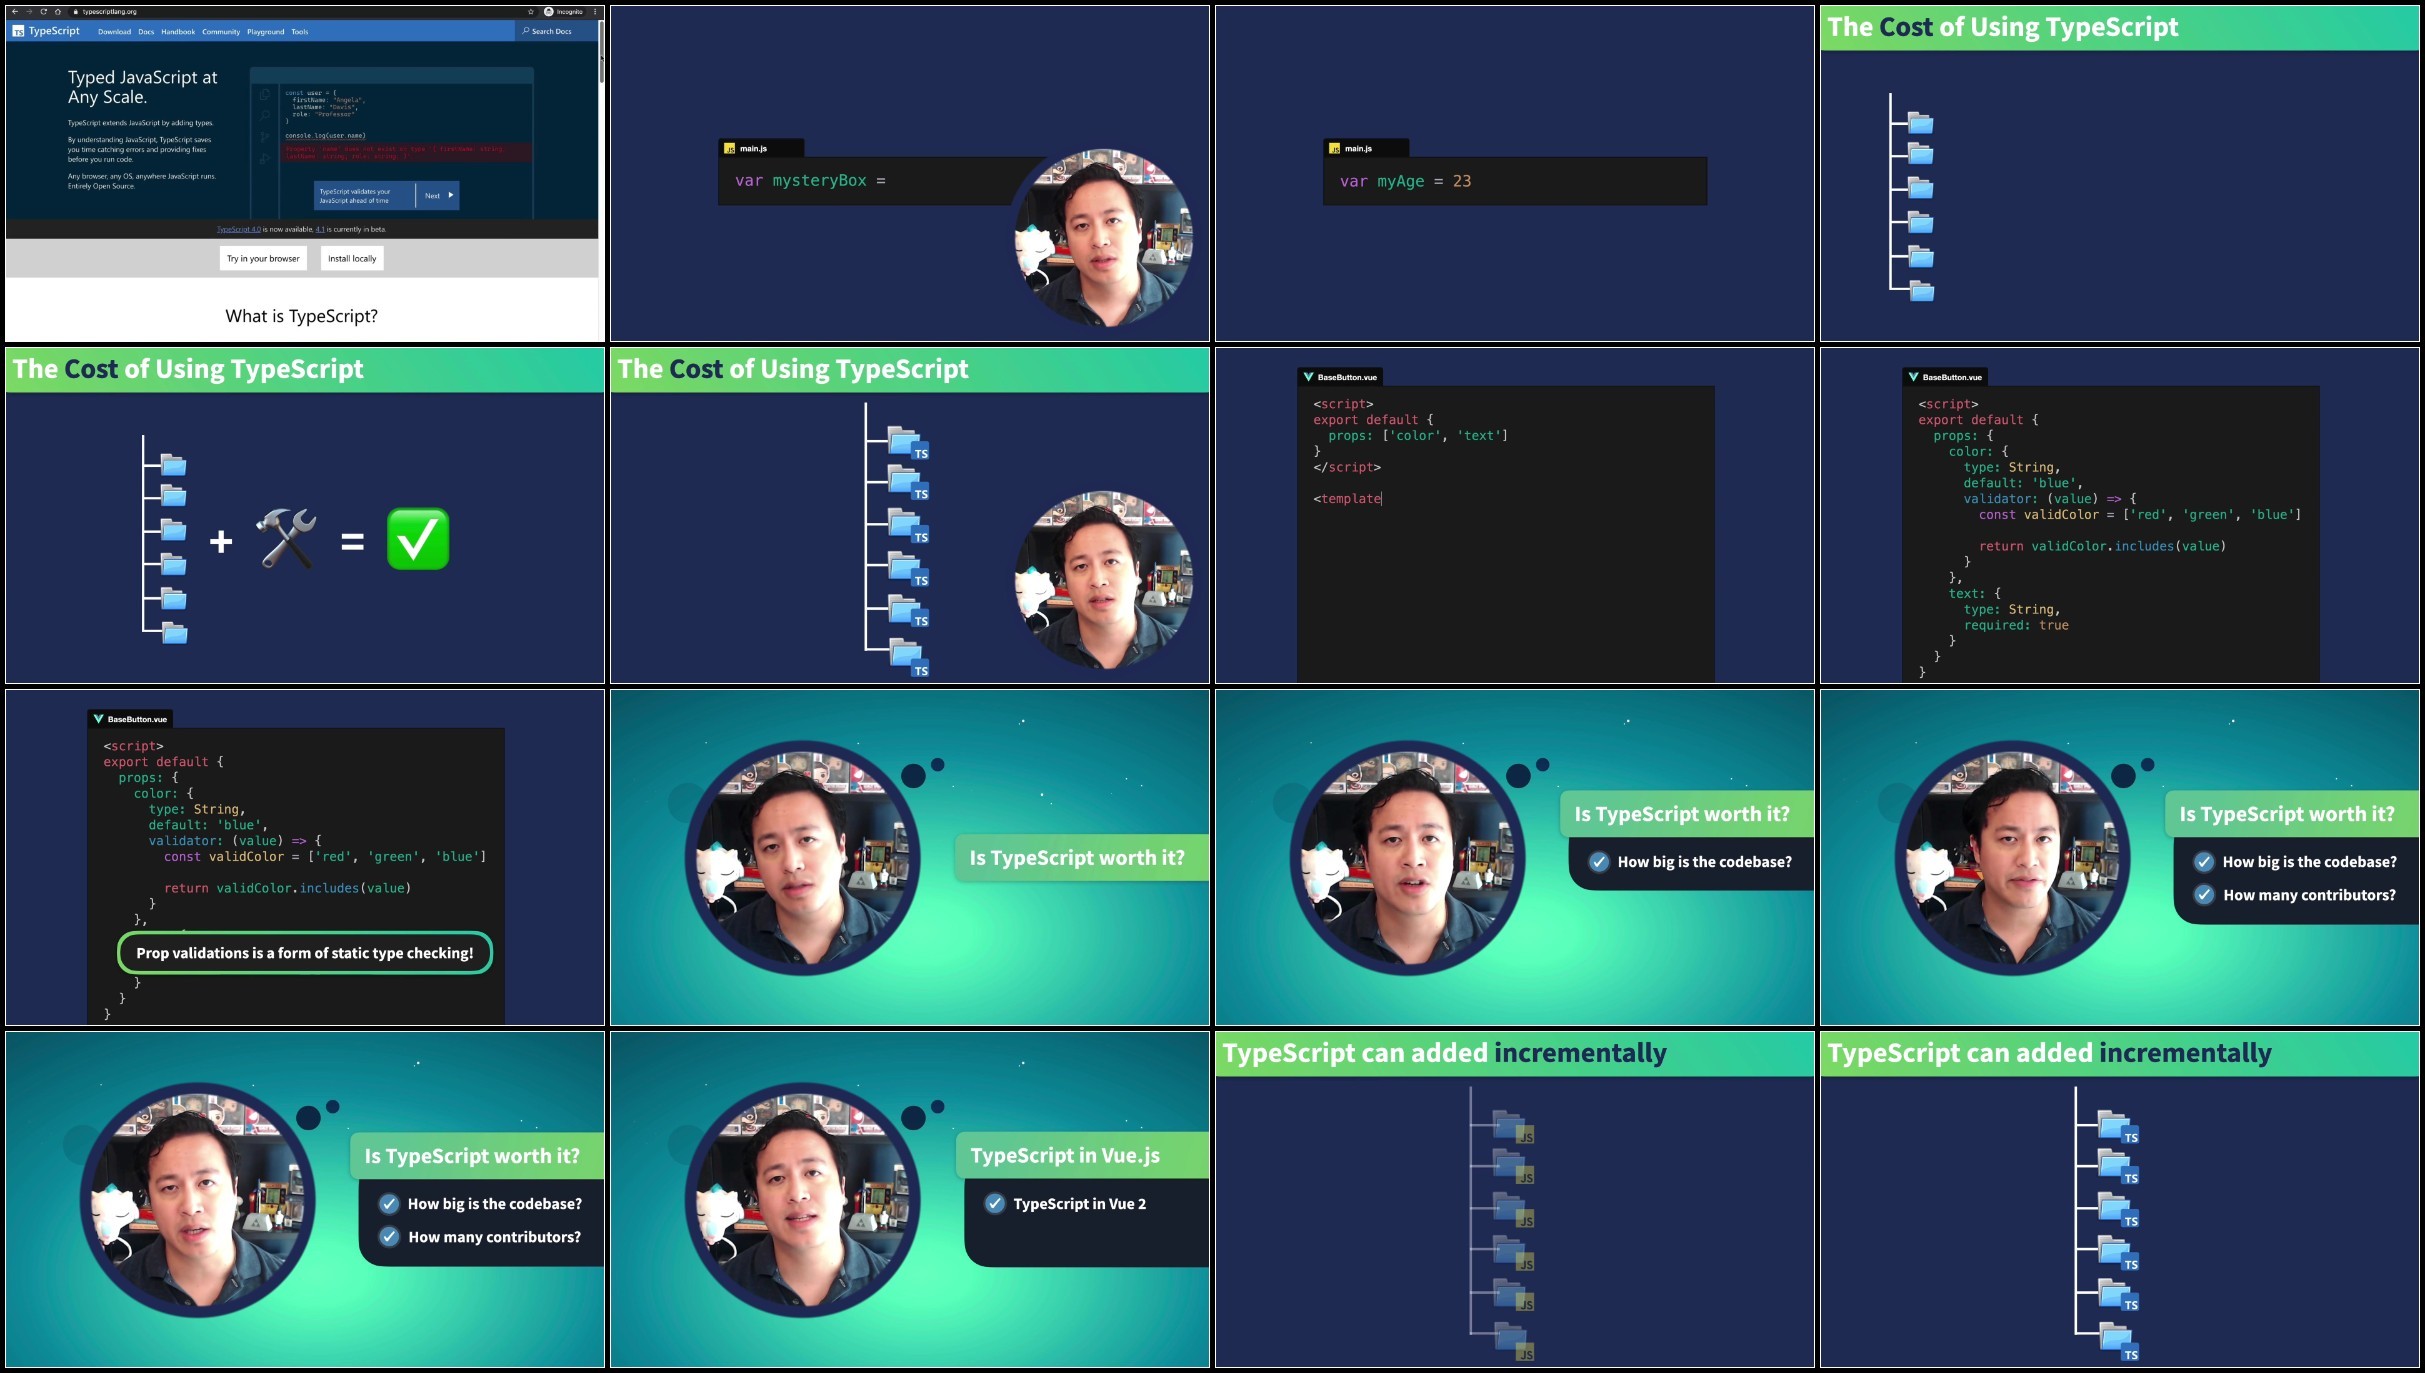2425x1373 pixels.
Task: Click the search magnifier in Search Docs
Action: (x=526, y=31)
